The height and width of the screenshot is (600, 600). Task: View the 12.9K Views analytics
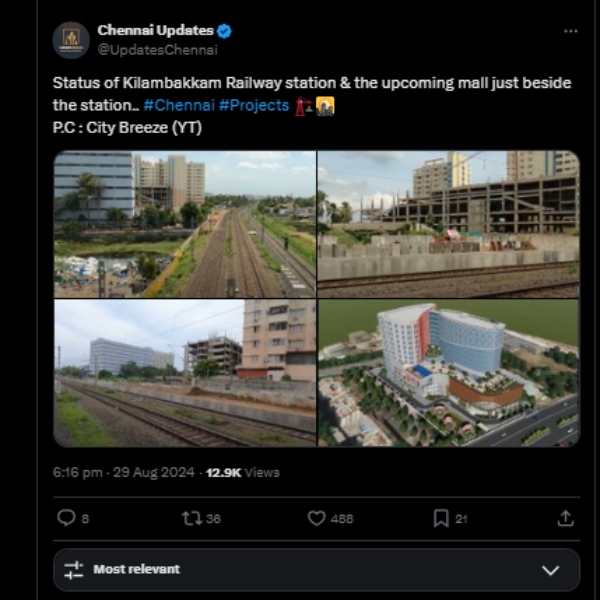point(243,472)
